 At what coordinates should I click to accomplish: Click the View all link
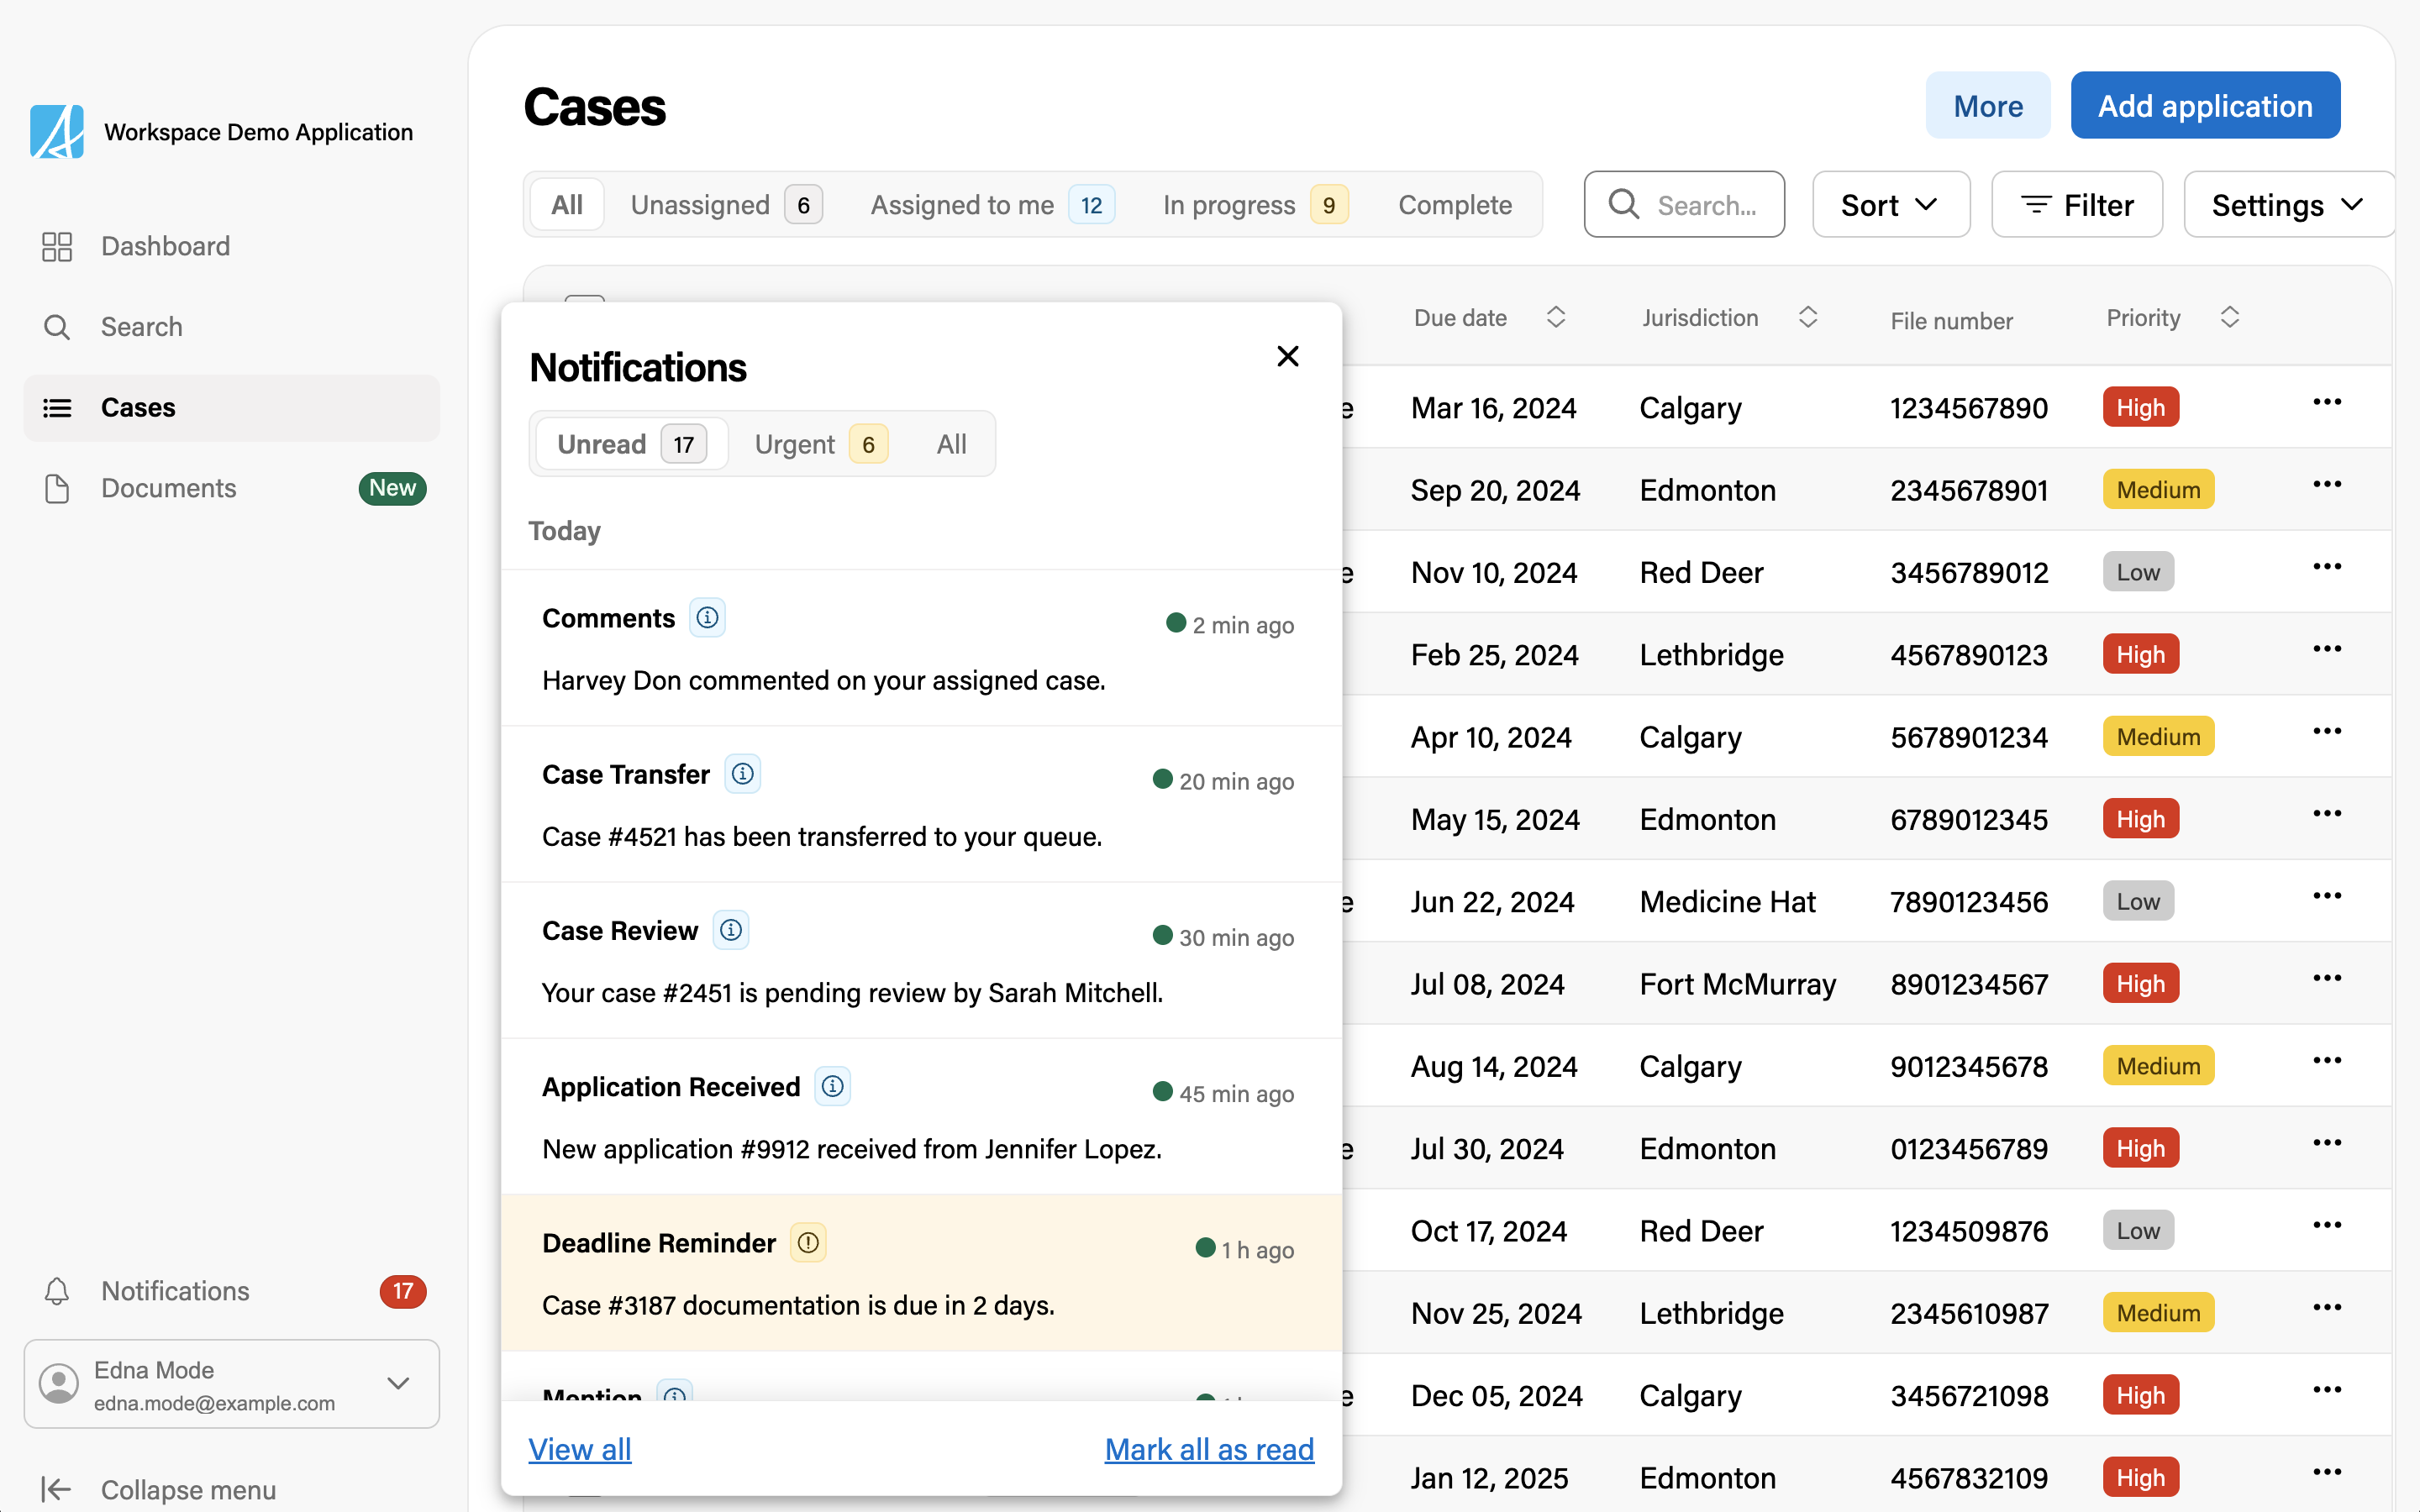click(580, 1449)
